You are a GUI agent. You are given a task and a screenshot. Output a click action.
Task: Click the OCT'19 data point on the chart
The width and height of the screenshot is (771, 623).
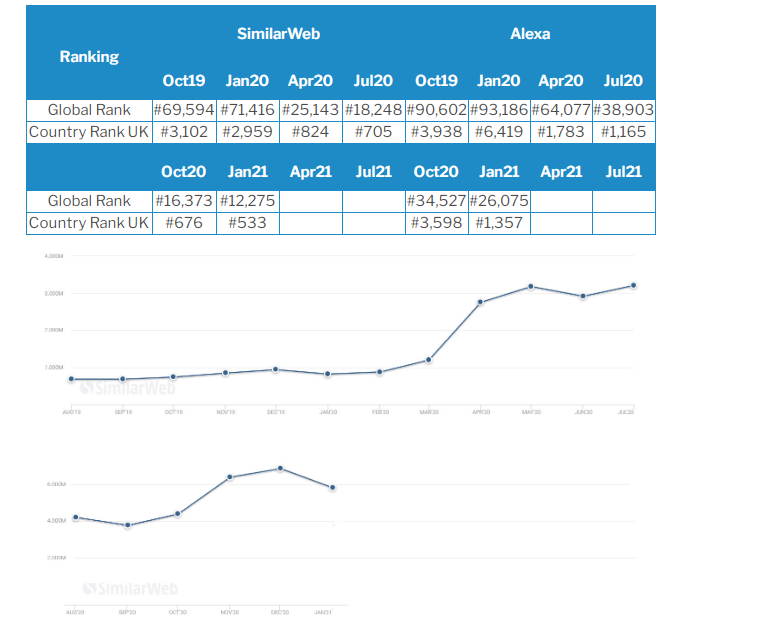tap(173, 377)
